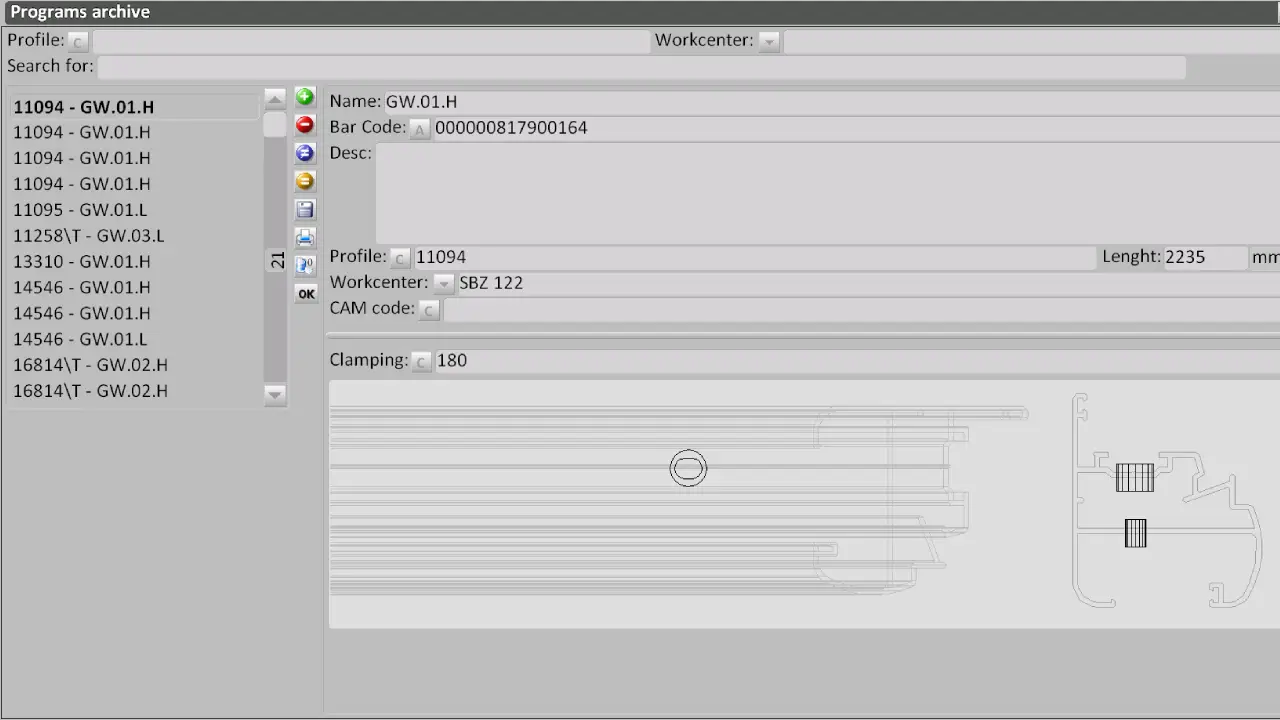Select the 11095 - GW.01.L program

(x=80, y=210)
